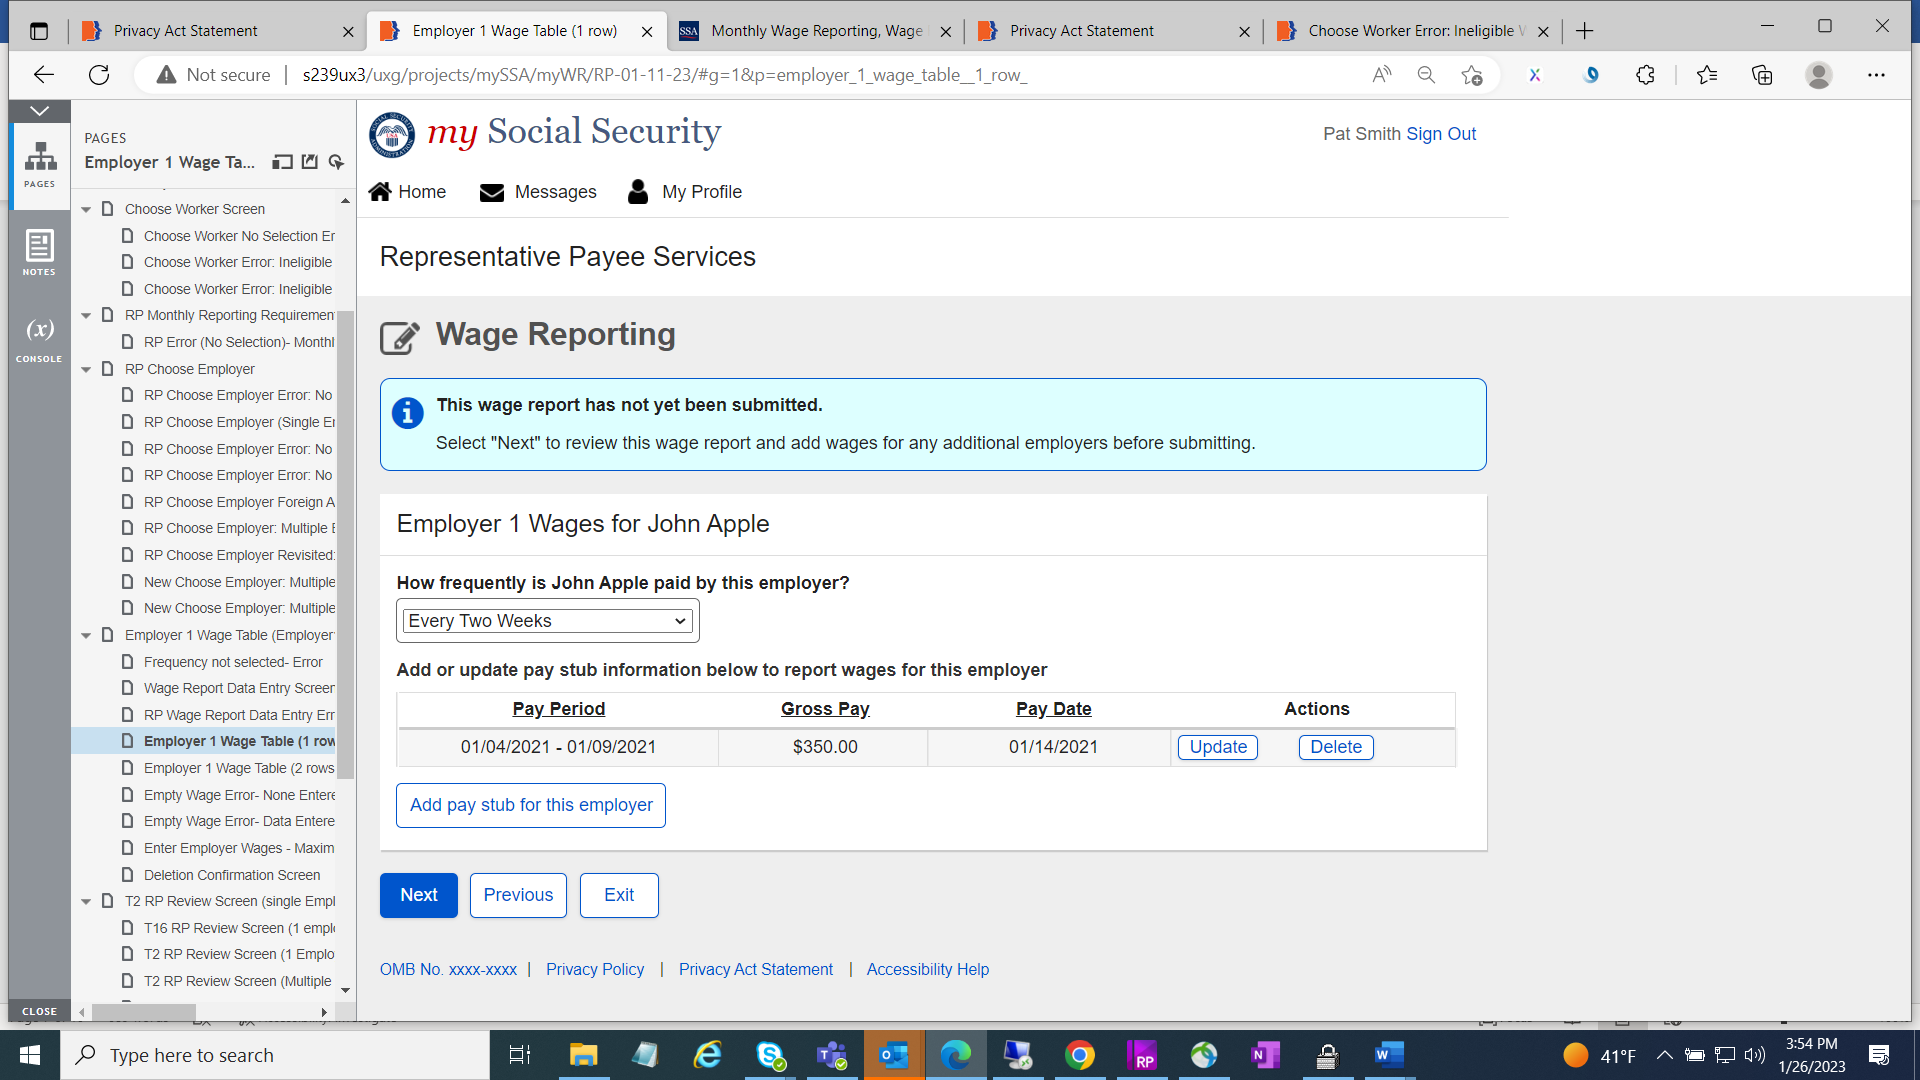The width and height of the screenshot is (1920, 1080).
Task: Click Add pay stub for this employer
Action: 530,805
